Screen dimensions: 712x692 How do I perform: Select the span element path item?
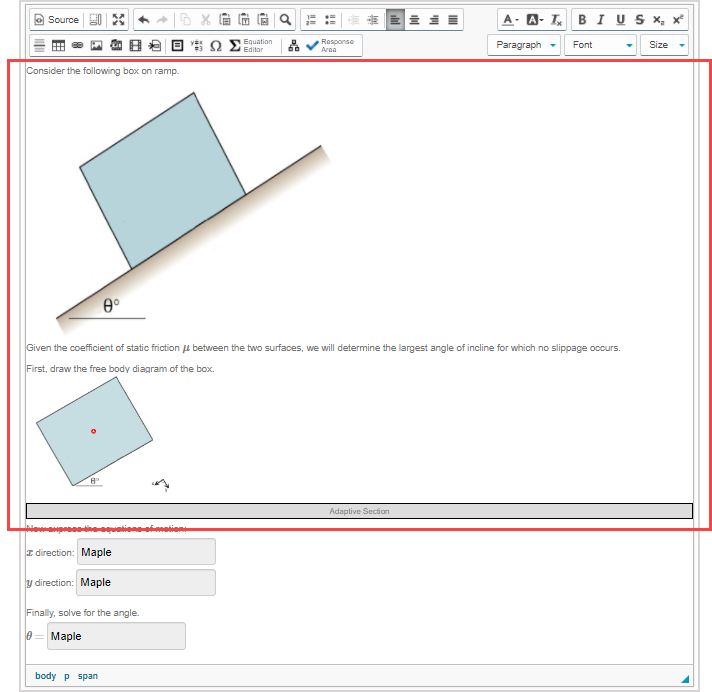(x=88, y=676)
